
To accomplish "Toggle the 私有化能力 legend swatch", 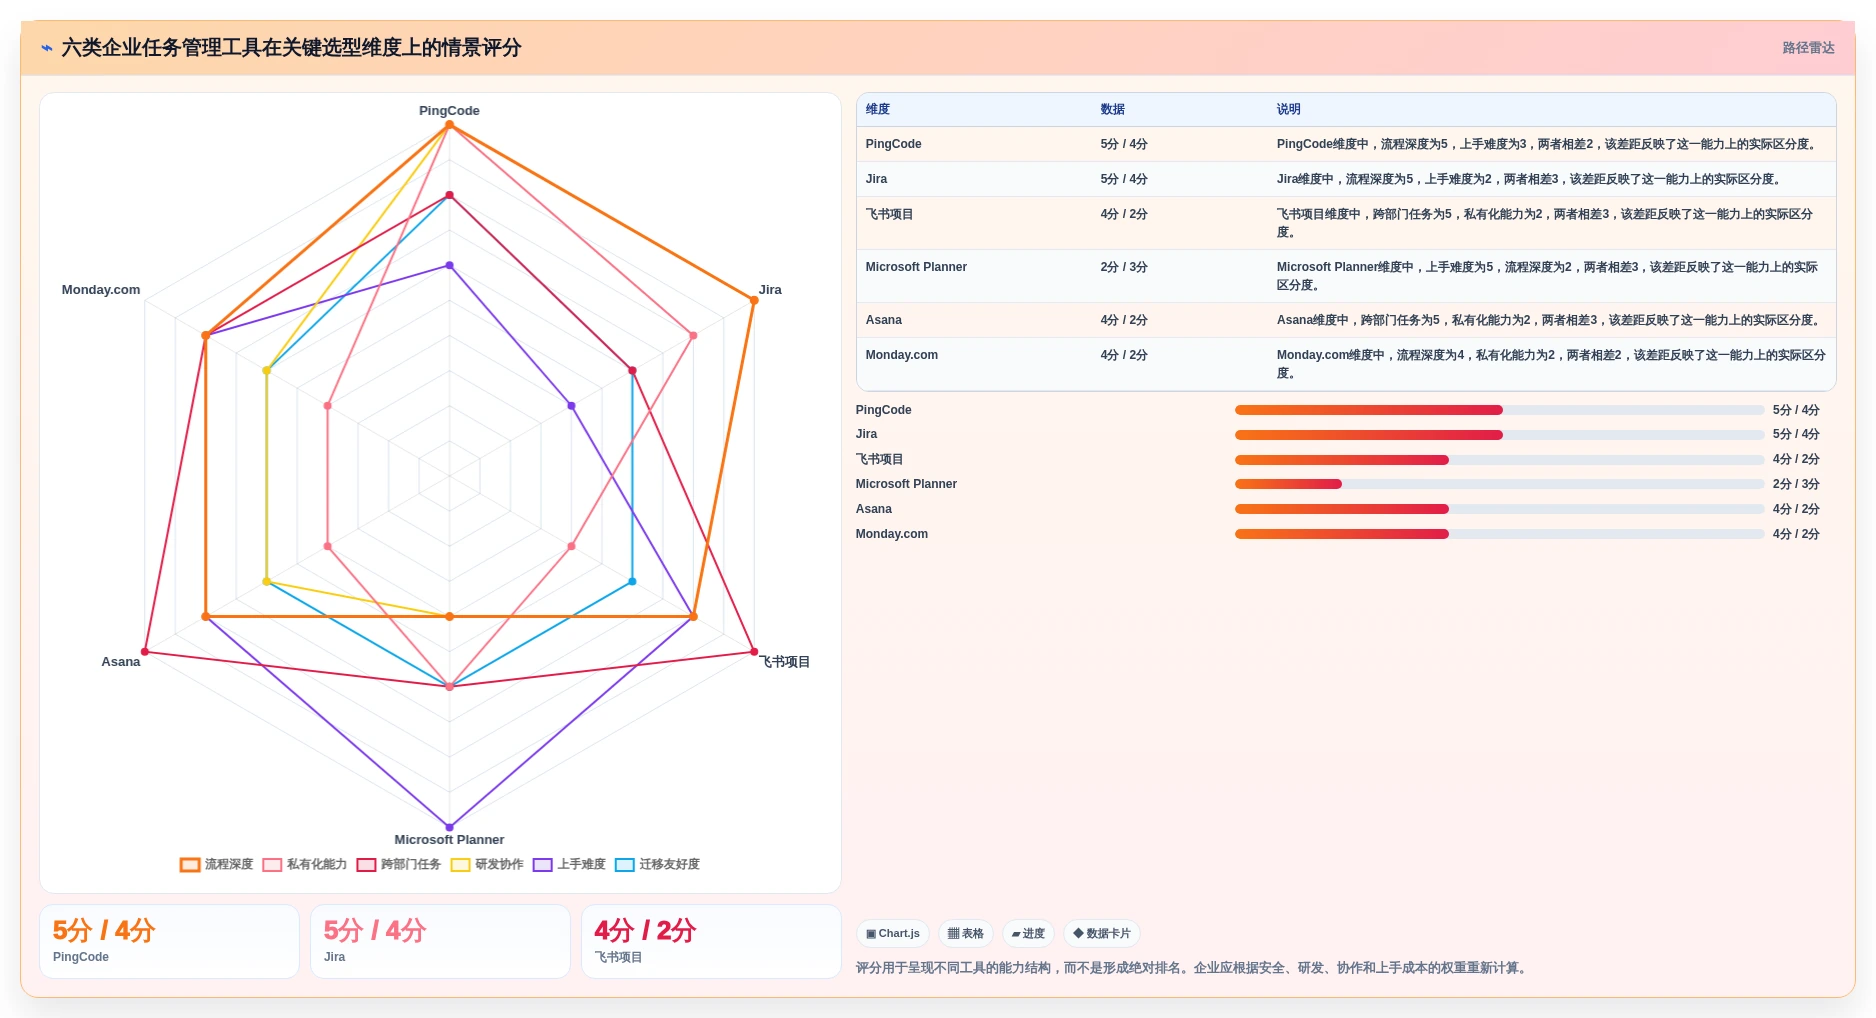I will (x=272, y=865).
